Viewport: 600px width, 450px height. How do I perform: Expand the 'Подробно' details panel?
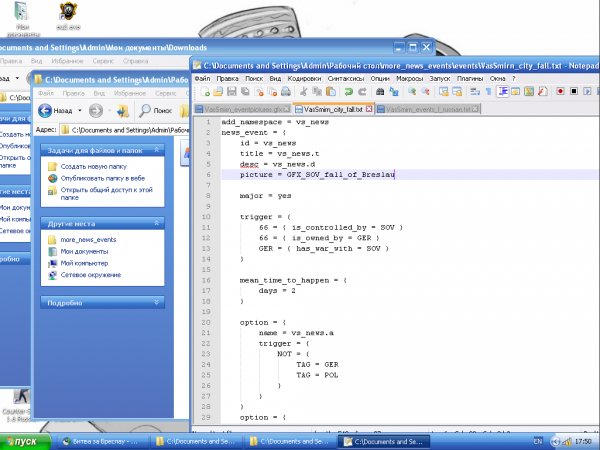(x=157, y=301)
